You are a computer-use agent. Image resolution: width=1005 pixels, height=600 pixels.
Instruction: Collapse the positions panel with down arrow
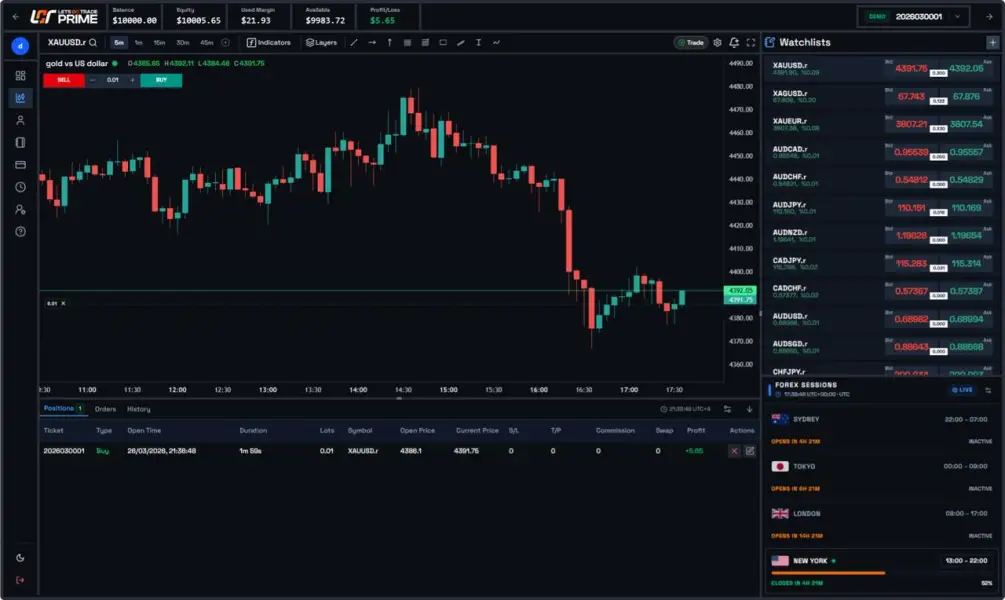click(x=749, y=409)
